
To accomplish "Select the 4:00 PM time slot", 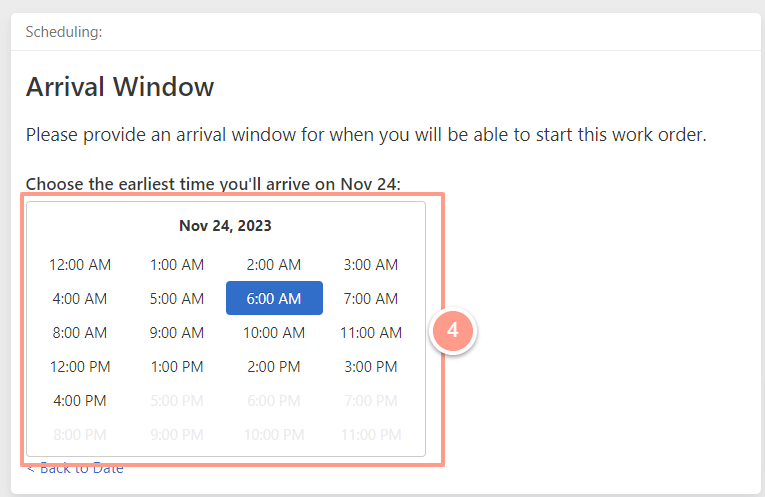I will coord(80,400).
